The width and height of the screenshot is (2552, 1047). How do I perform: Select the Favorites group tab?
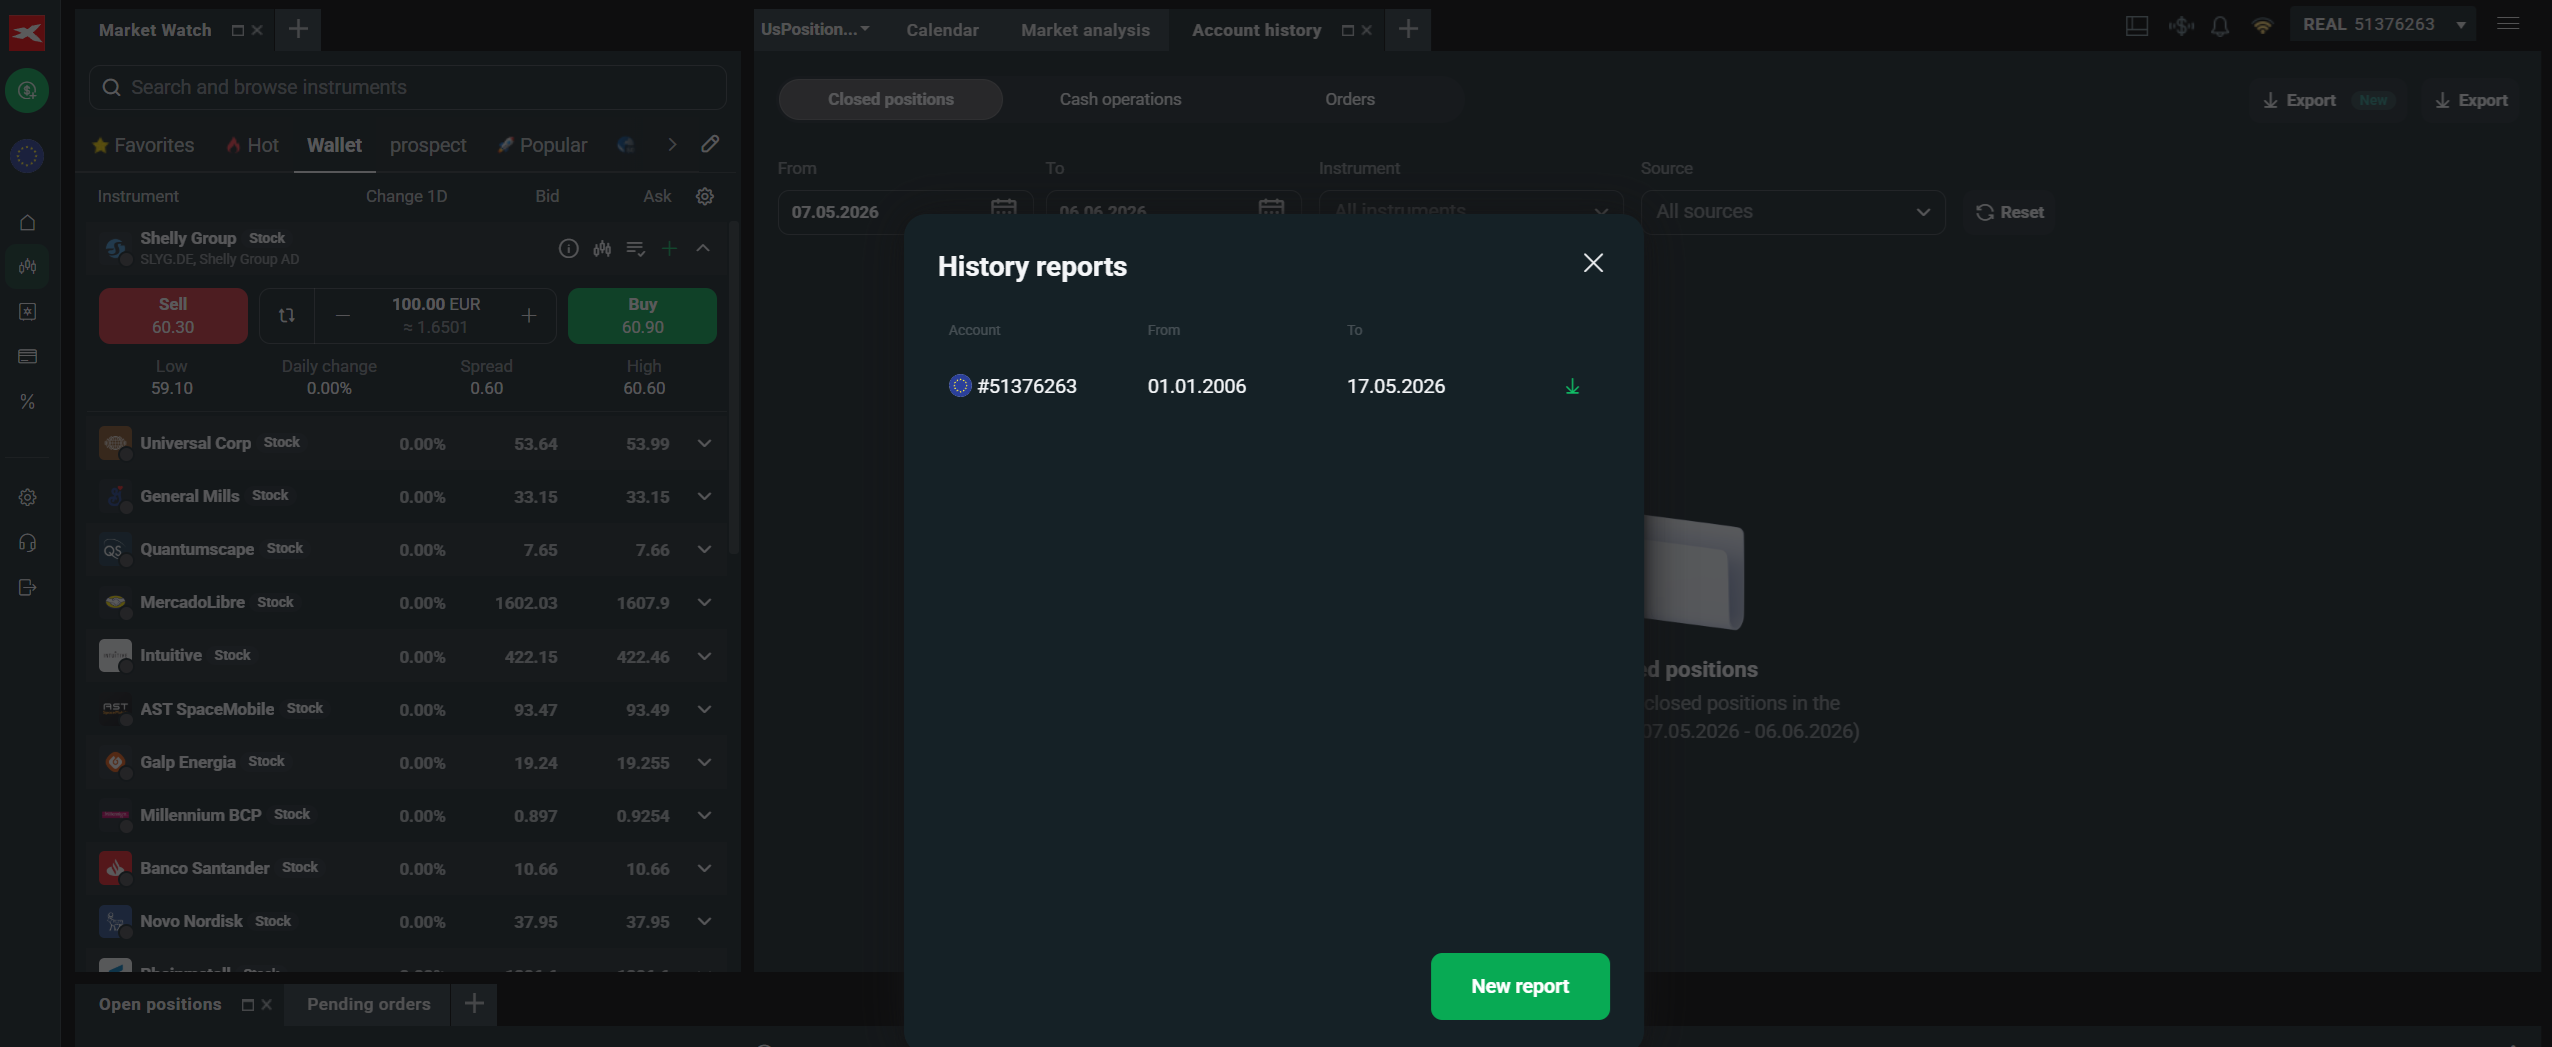[143, 145]
